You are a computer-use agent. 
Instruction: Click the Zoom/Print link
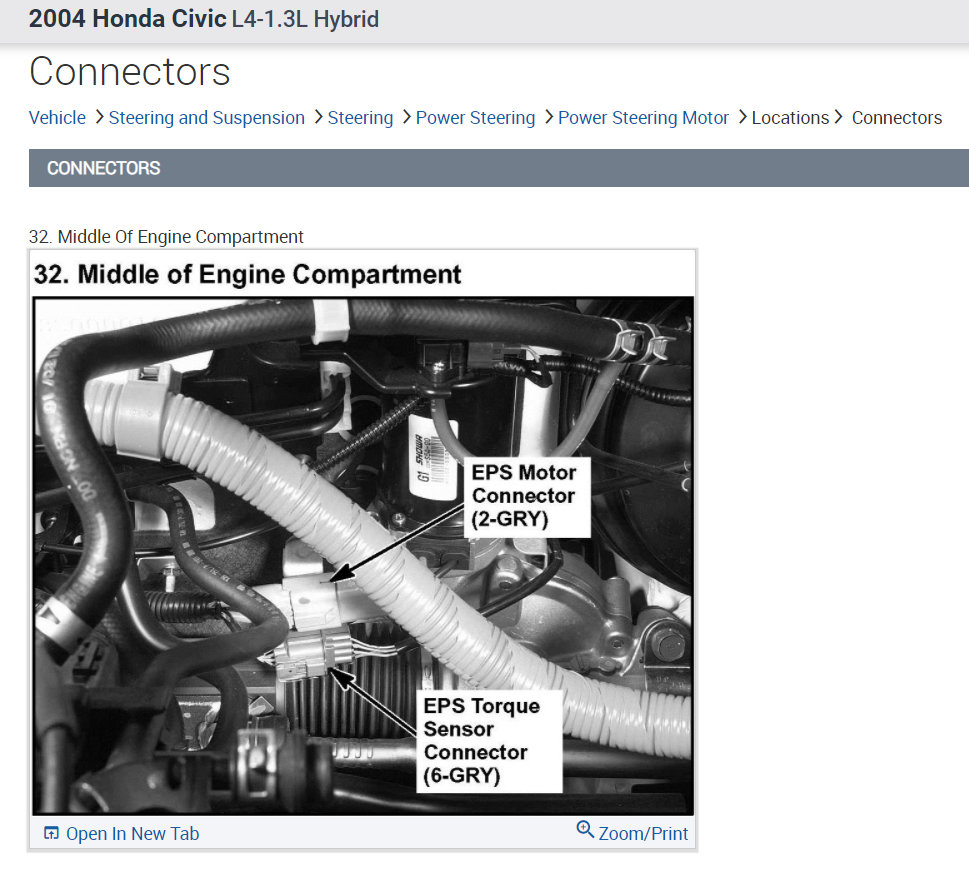(643, 834)
